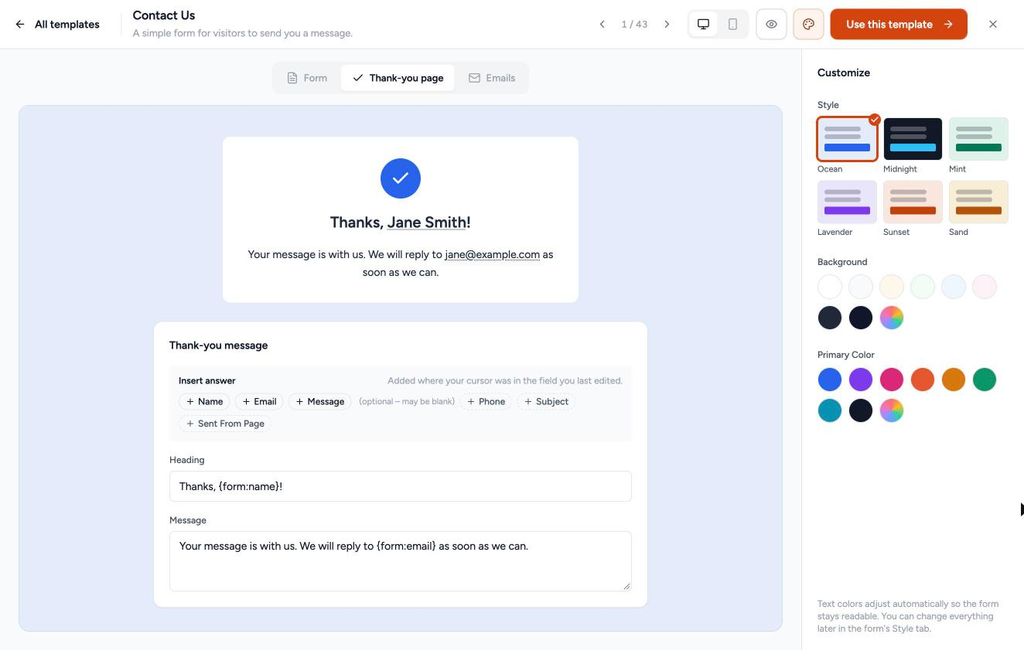Open the custom background color picker
This screenshot has height=650, width=1024.
click(891, 318)
